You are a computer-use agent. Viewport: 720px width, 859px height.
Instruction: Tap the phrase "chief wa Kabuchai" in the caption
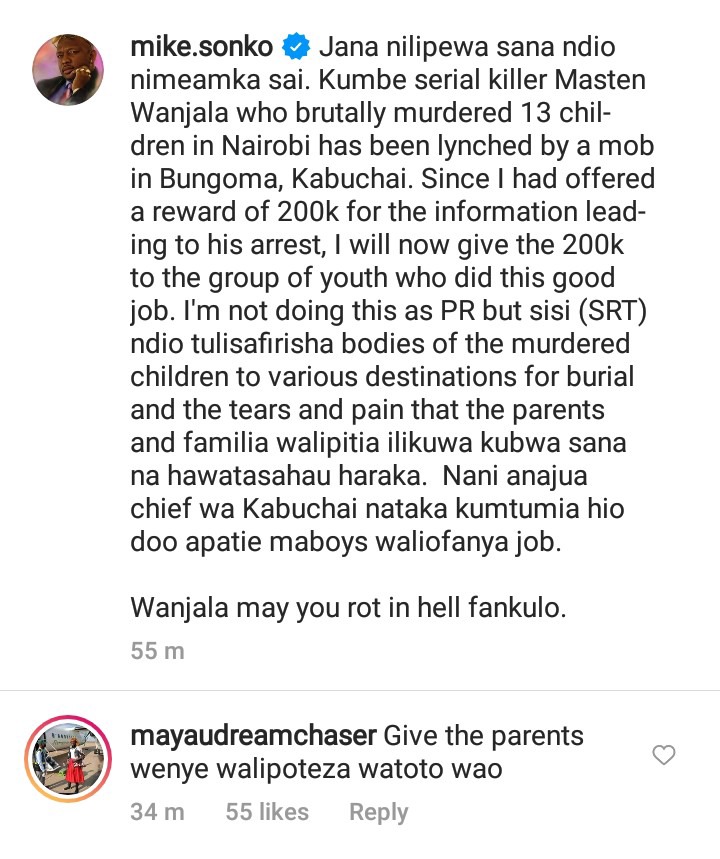coord(244,509)
